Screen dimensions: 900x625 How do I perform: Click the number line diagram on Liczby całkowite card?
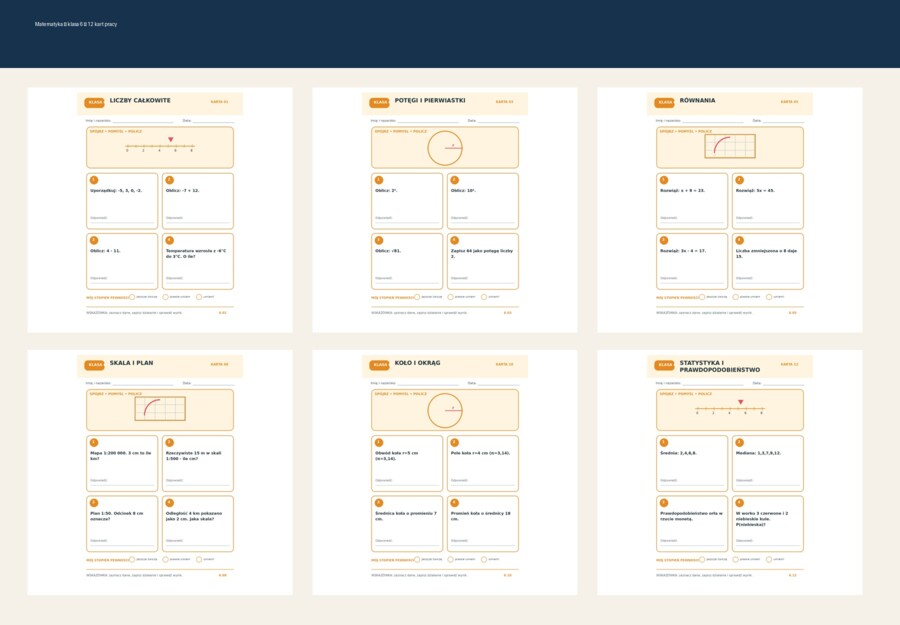click(160, 145)
